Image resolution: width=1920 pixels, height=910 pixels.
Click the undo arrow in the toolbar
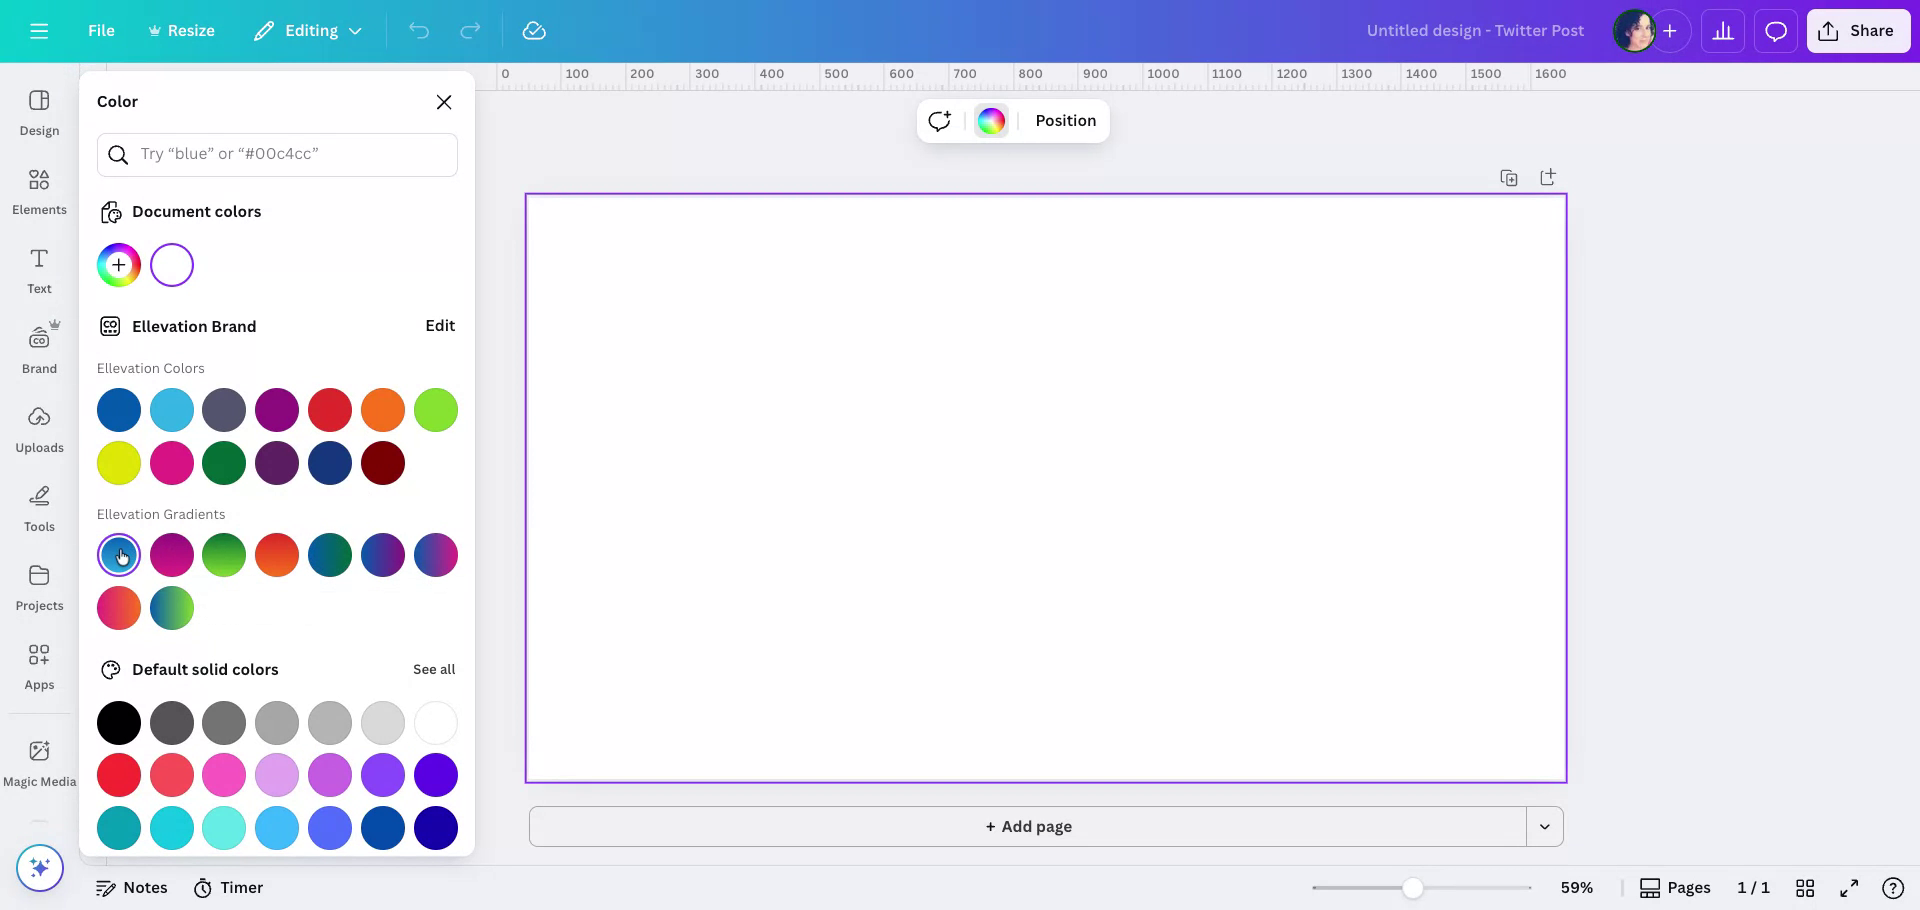click(x=419, y=30)
